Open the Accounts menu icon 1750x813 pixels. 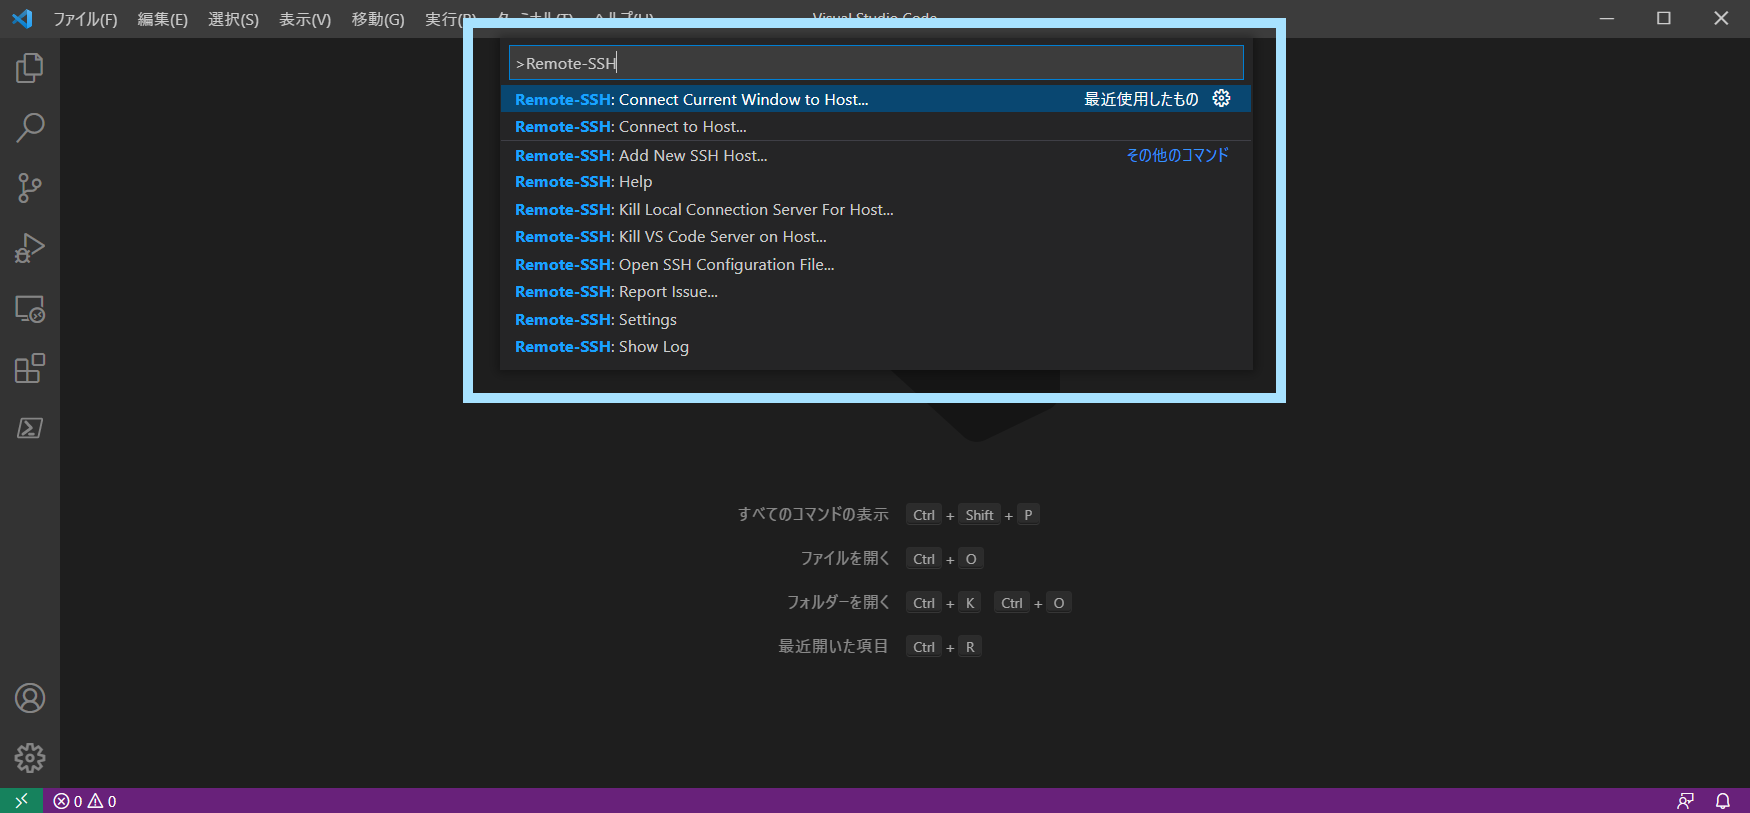(30, 698)
